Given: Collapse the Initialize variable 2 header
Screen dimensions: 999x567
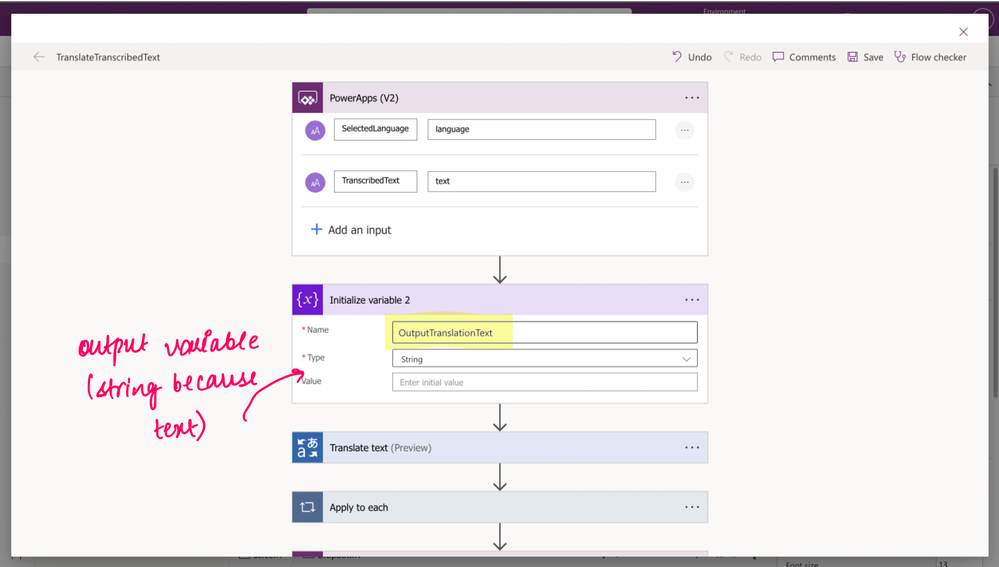Looking at the screenshot, I should click(500, 299).
